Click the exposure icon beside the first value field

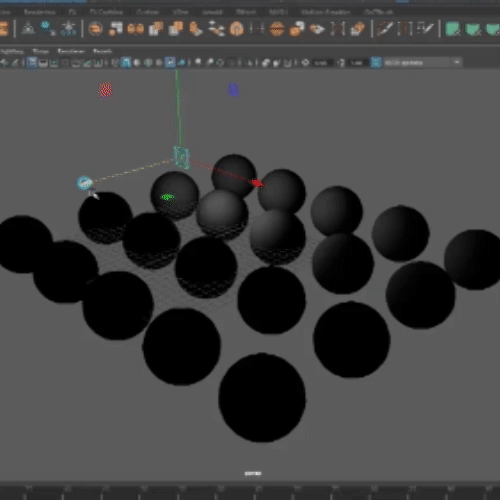tap(305, 63)
